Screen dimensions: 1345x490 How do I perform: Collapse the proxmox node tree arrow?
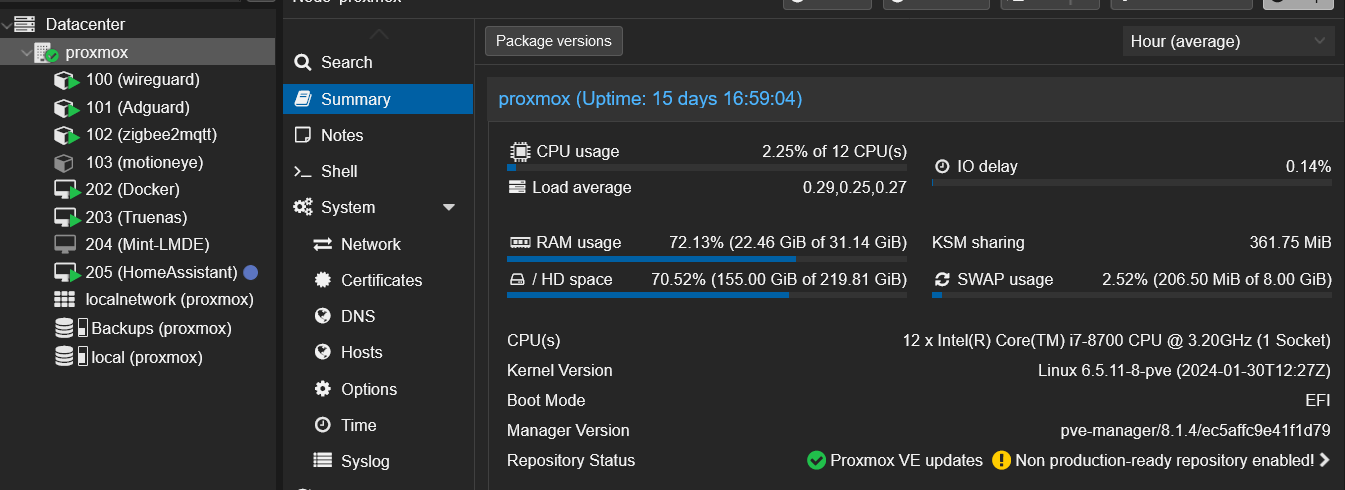[24, 52]
